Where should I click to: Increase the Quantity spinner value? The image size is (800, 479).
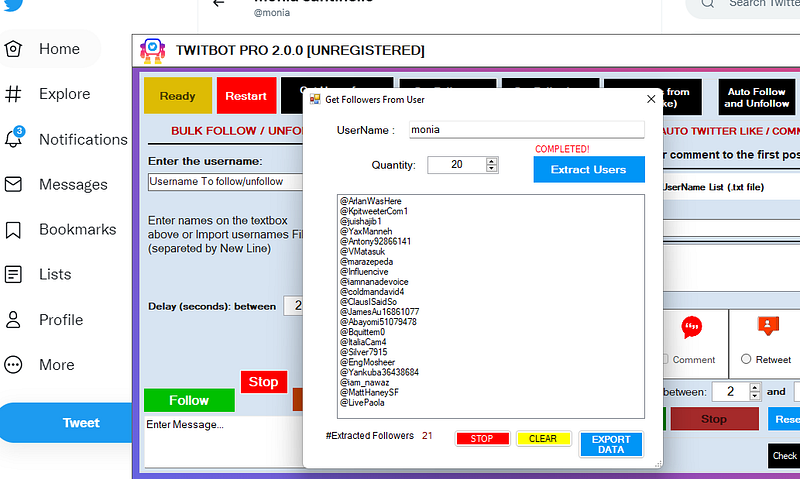pos(491,161)
